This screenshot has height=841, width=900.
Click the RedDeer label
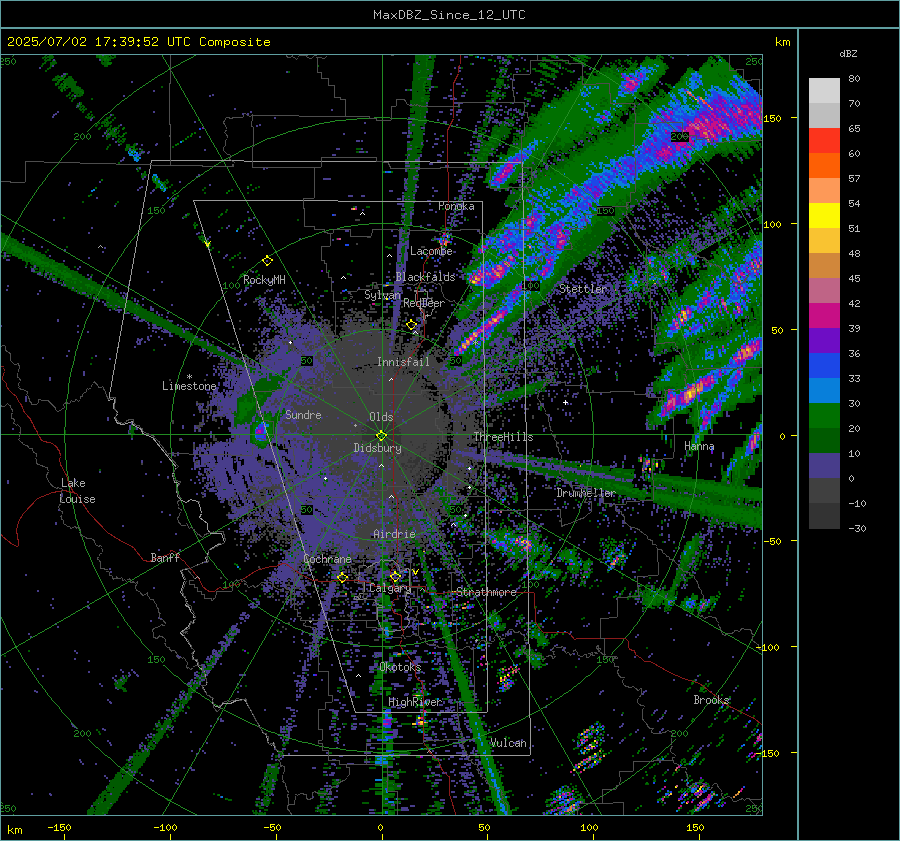pyautogui.click(x=424, y=303)
